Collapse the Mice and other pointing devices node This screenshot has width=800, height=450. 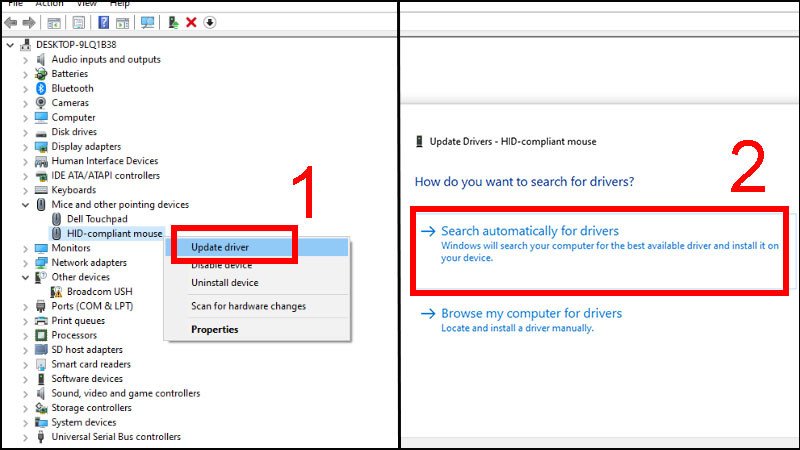pos(26,205)
